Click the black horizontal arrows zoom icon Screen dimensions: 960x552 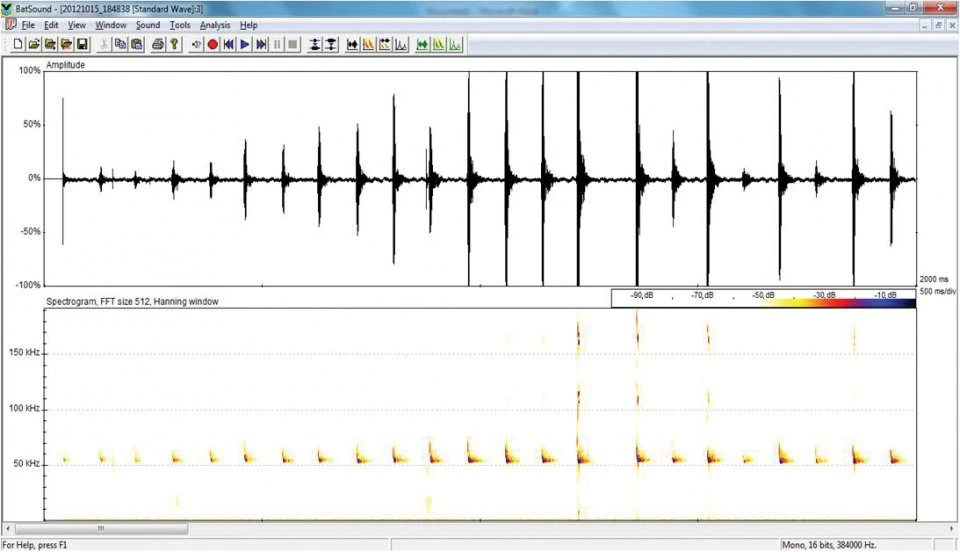[352, 44]
